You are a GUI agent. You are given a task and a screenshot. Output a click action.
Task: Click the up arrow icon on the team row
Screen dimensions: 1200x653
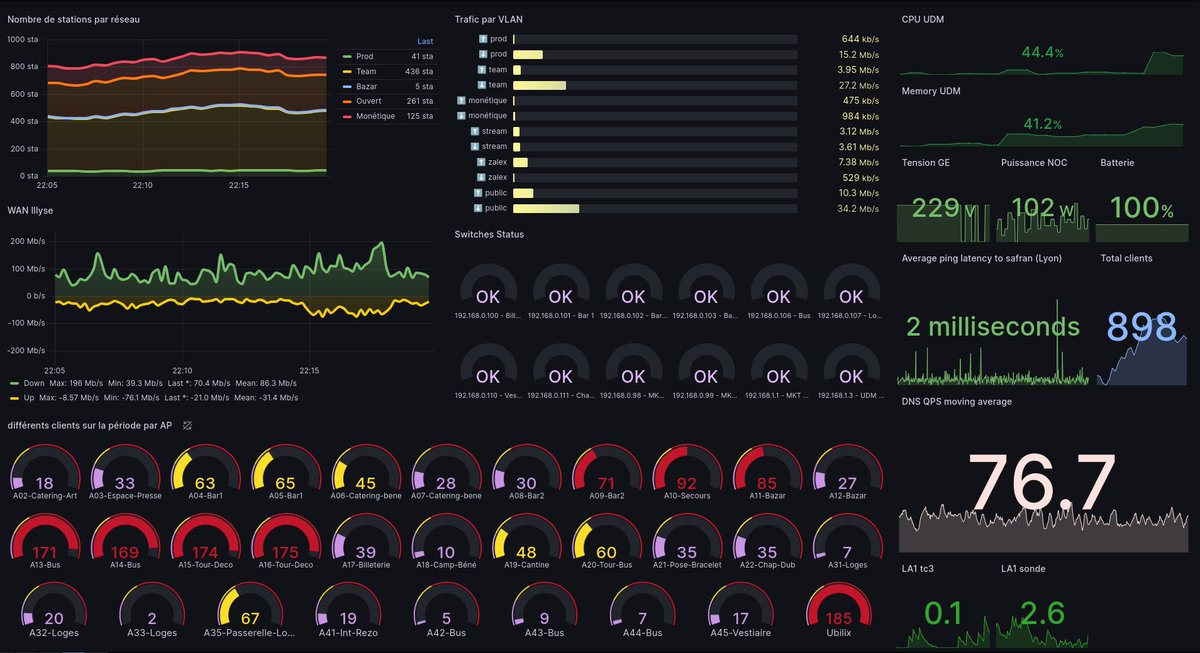(484, 70)
